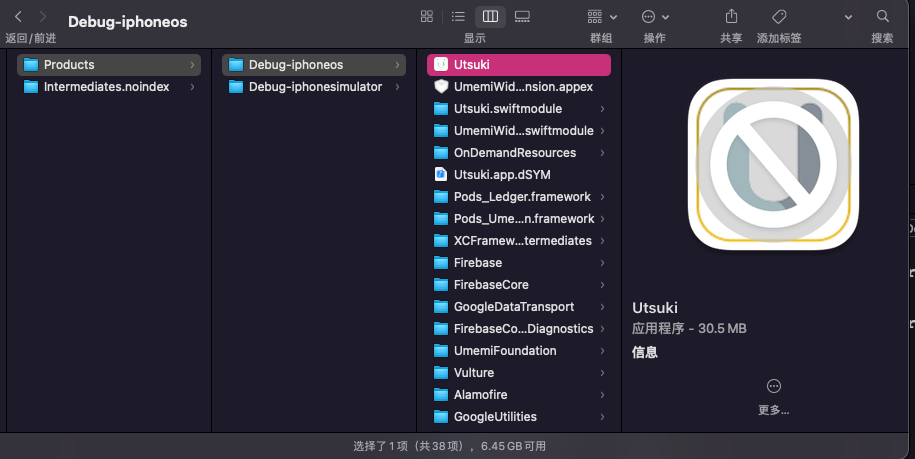
Task: Select UmemiWid...nsion.appex file
Action: point(519,87)
